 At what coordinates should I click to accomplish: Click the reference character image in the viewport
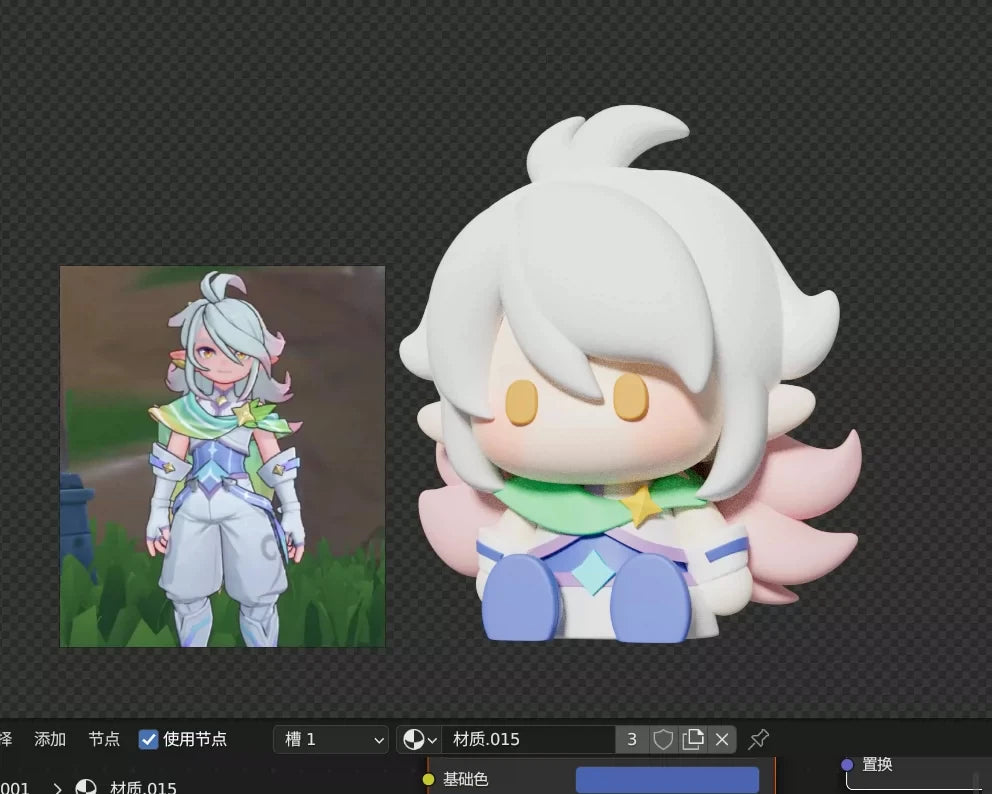tap(222, 456)
